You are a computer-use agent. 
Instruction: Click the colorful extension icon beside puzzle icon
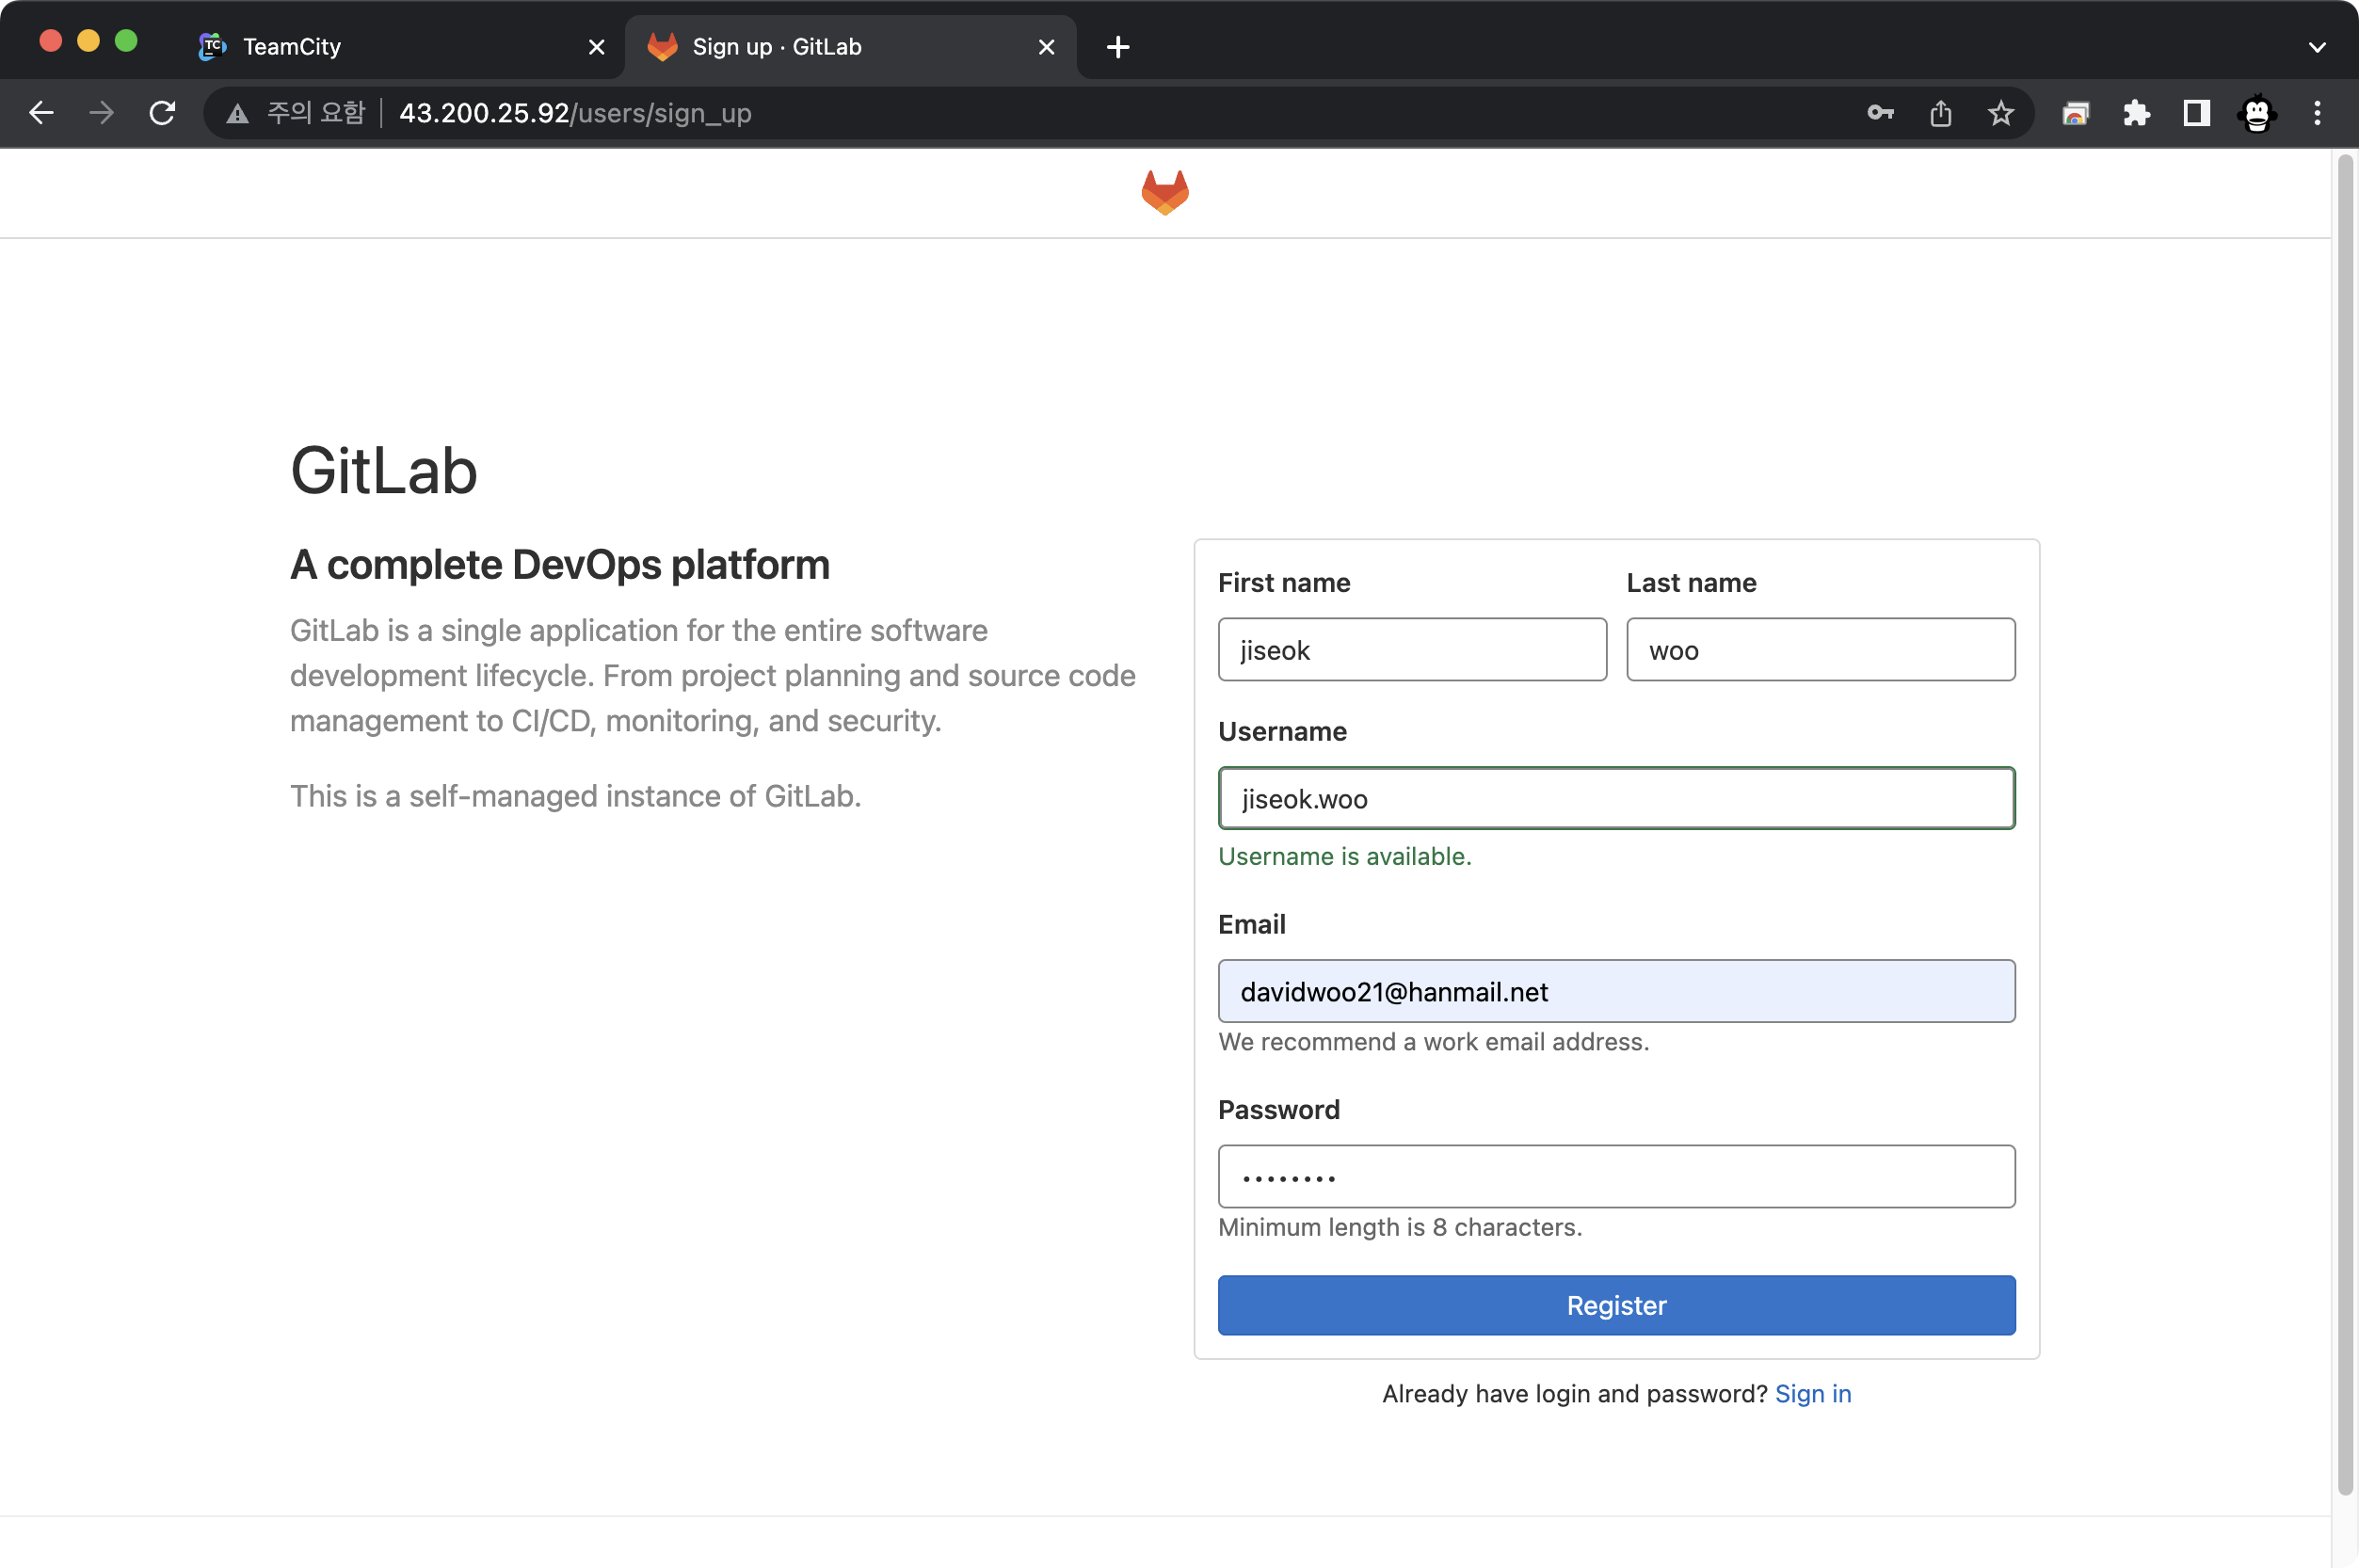pyautogui.click(x=2075, y=113)
